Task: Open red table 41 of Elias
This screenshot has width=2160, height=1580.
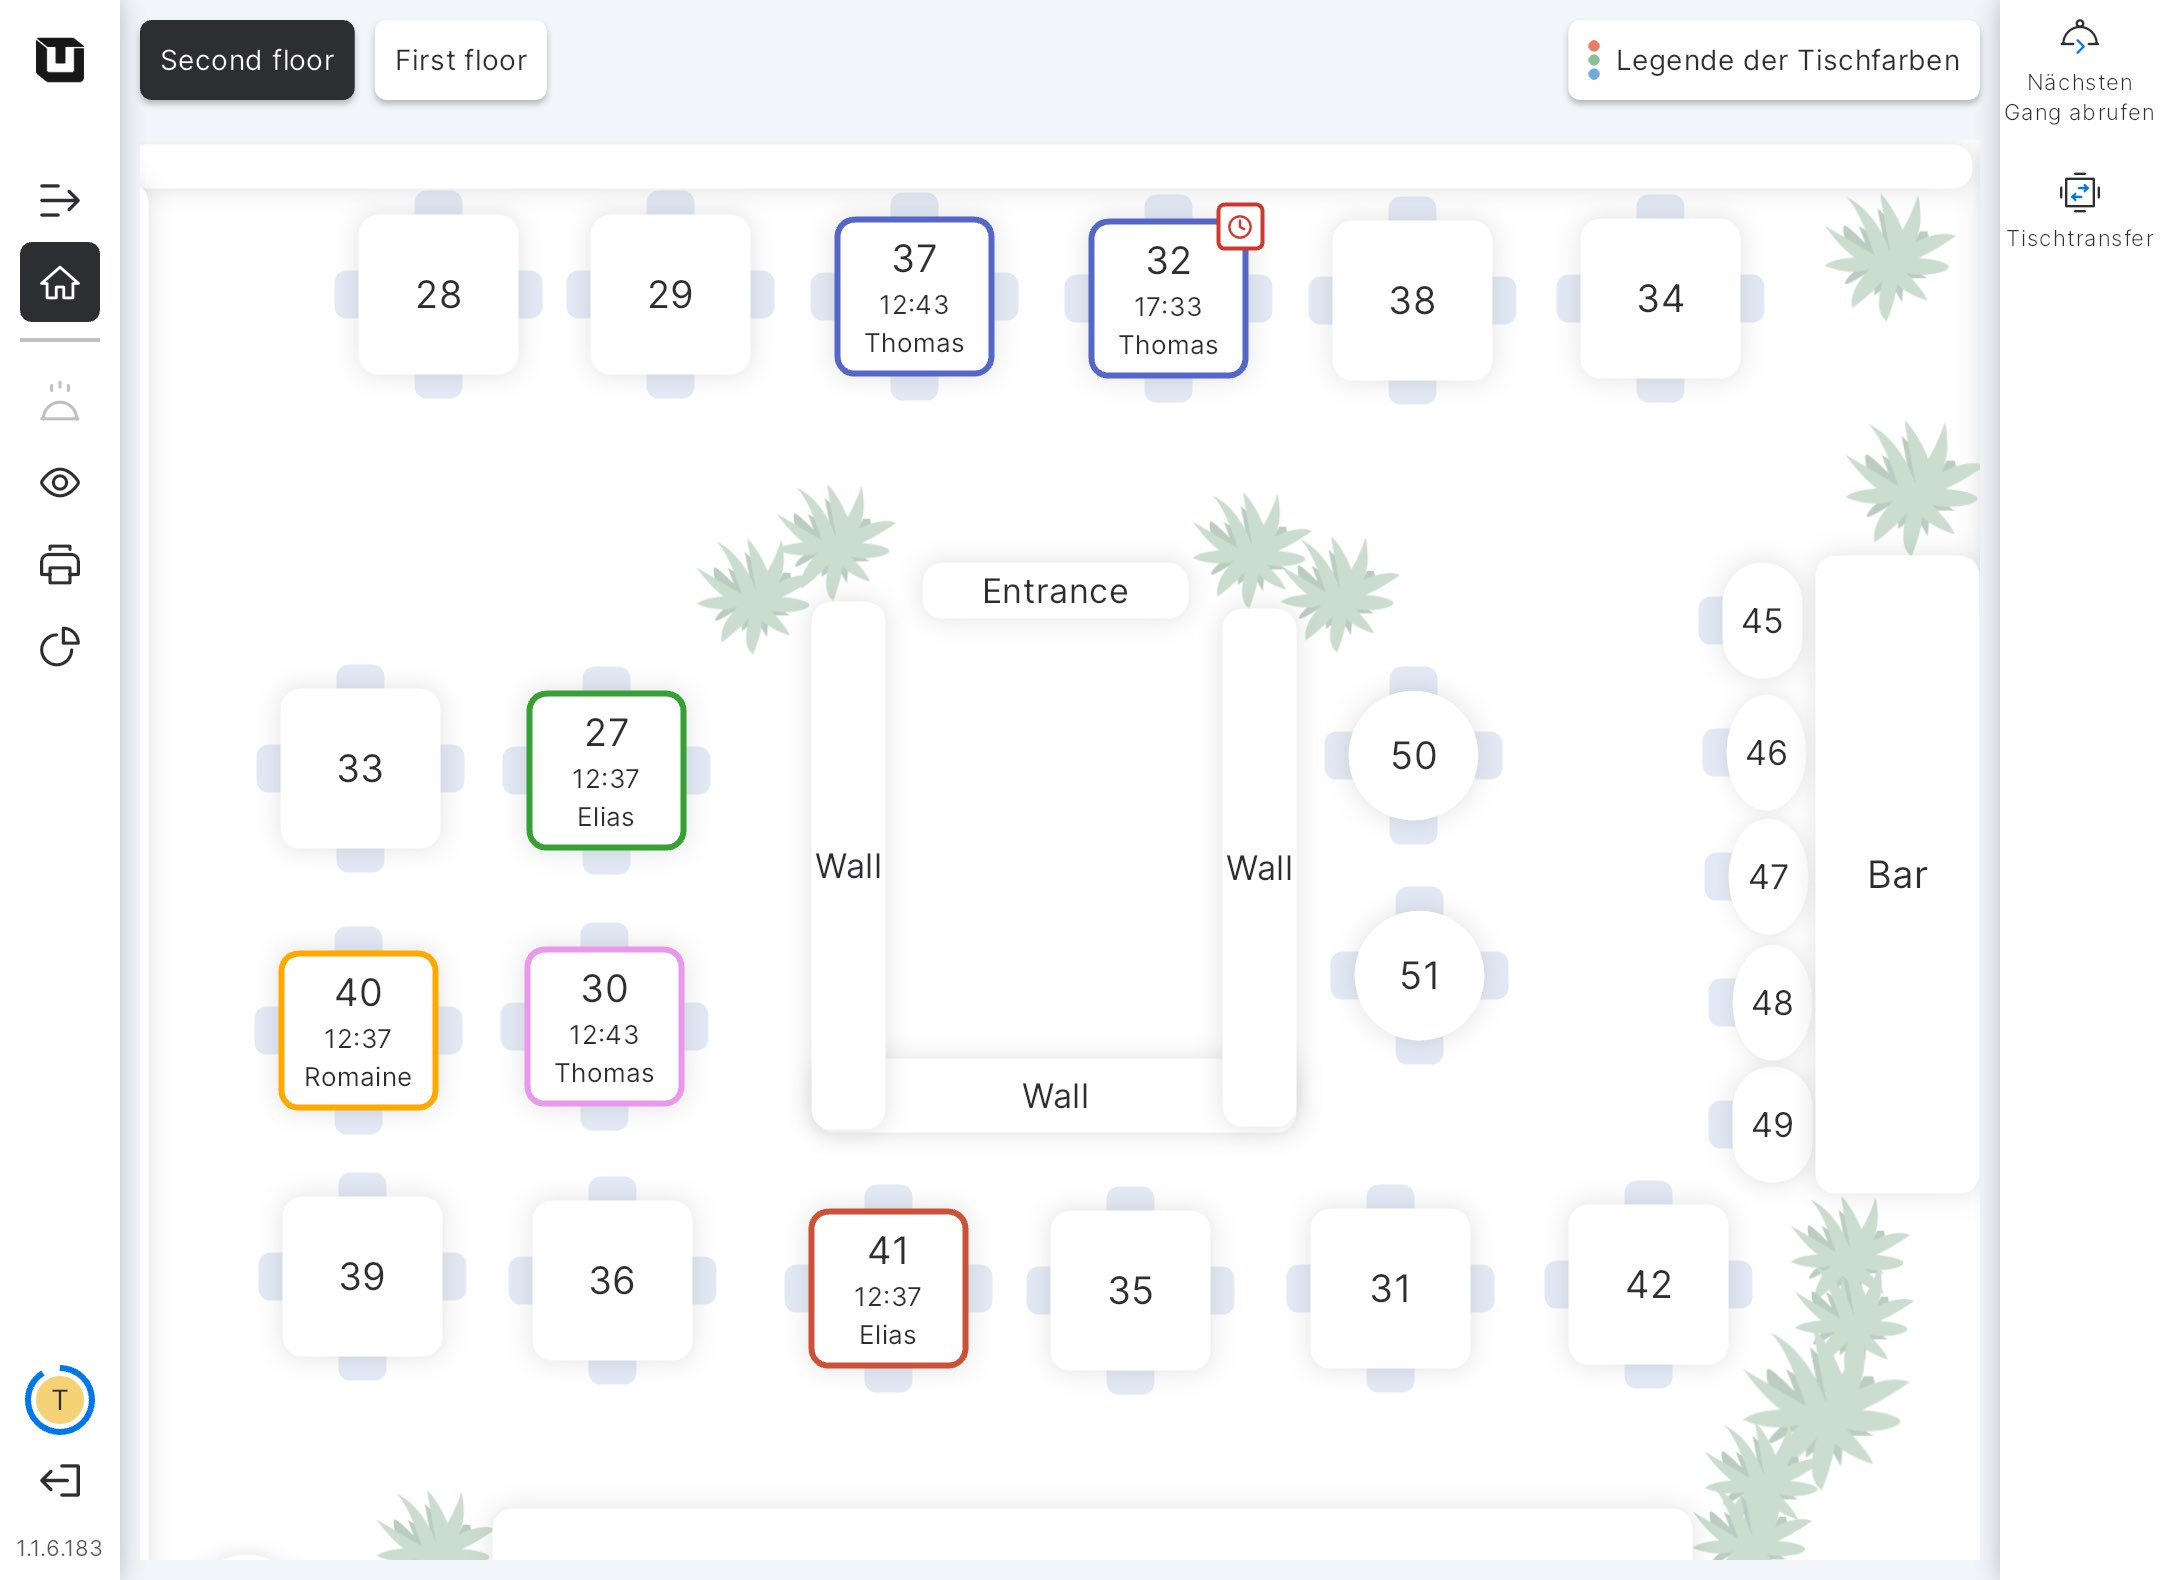Action: click(x=888, y=1289)
